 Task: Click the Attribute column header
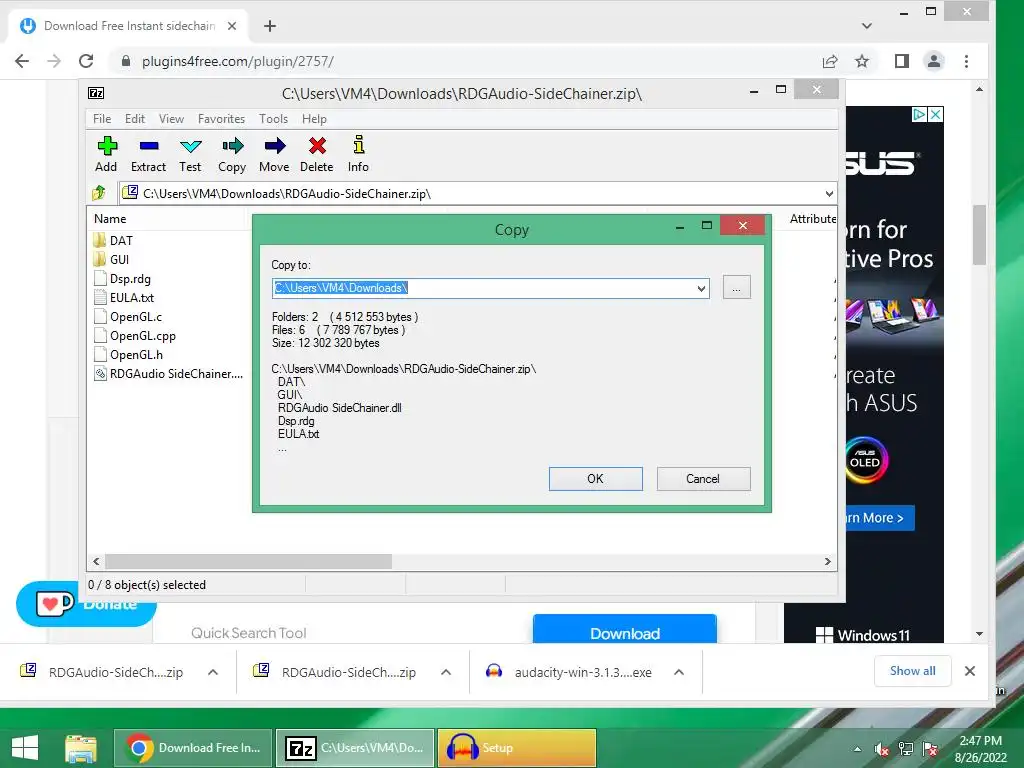point(812,219)
